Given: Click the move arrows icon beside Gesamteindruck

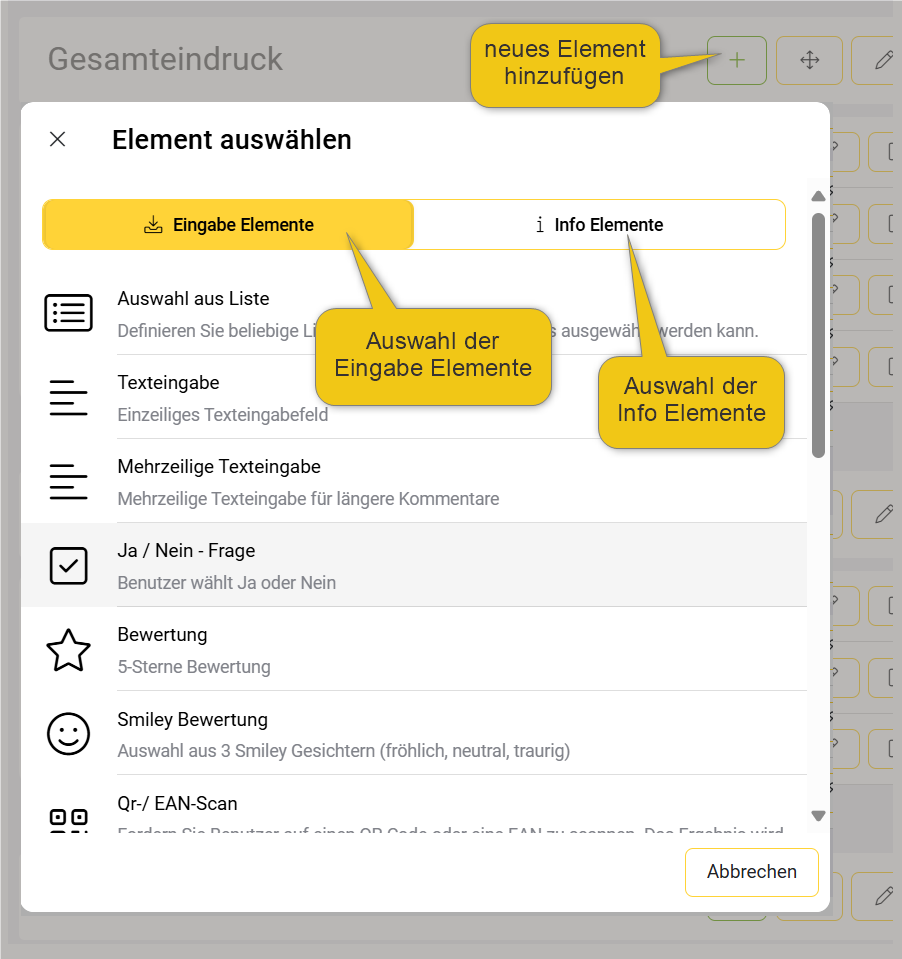Looking at the screenshot, I should [809, 60].
